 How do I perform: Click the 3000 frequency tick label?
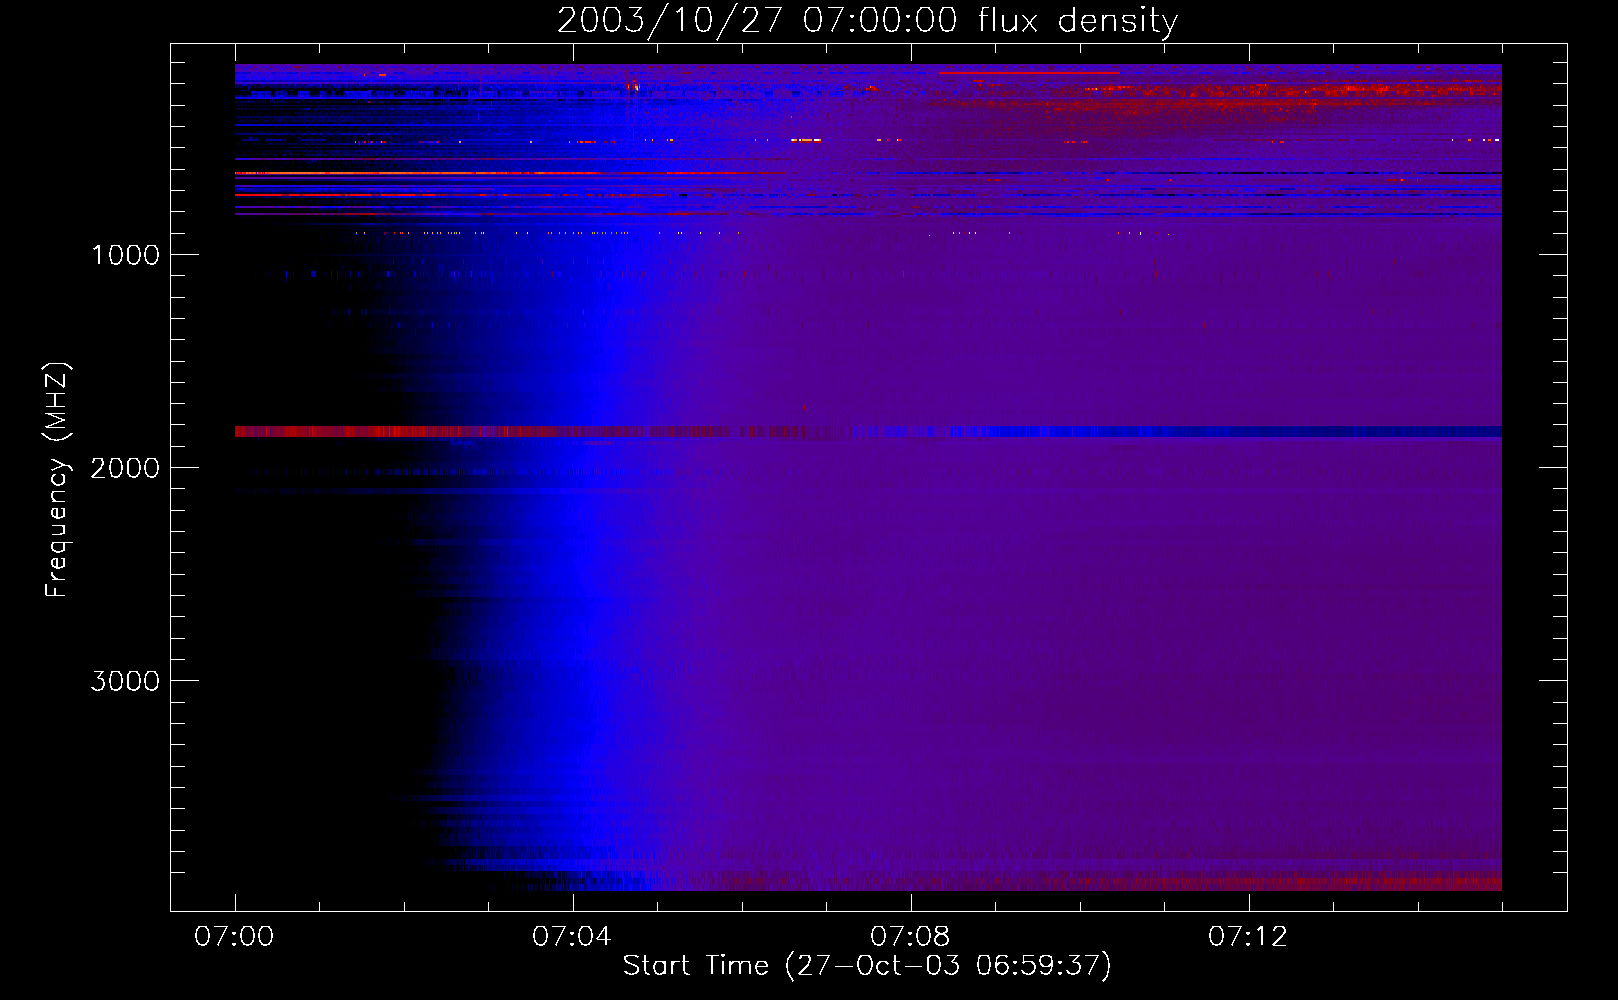125,681
